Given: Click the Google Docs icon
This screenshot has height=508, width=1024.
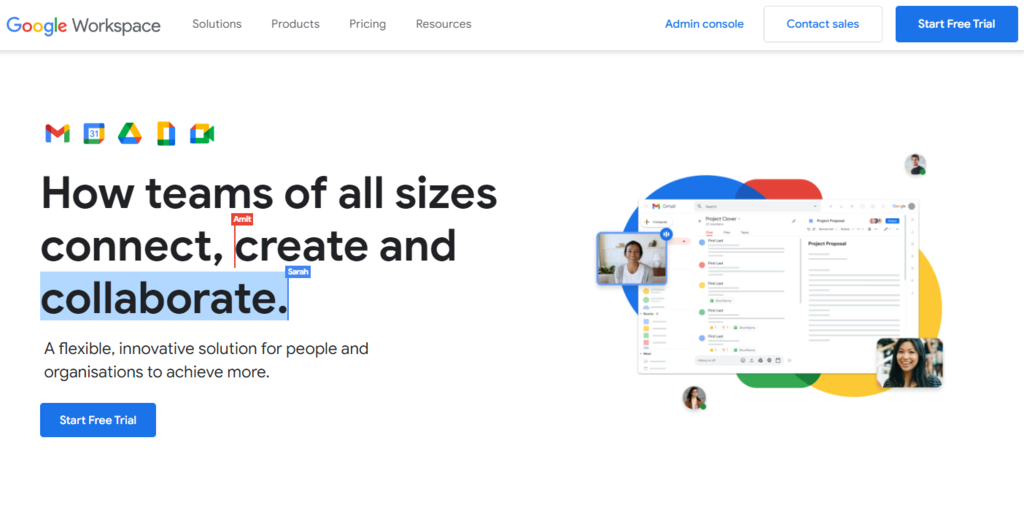Looking at the screenshot, I should tap(166, 134).
